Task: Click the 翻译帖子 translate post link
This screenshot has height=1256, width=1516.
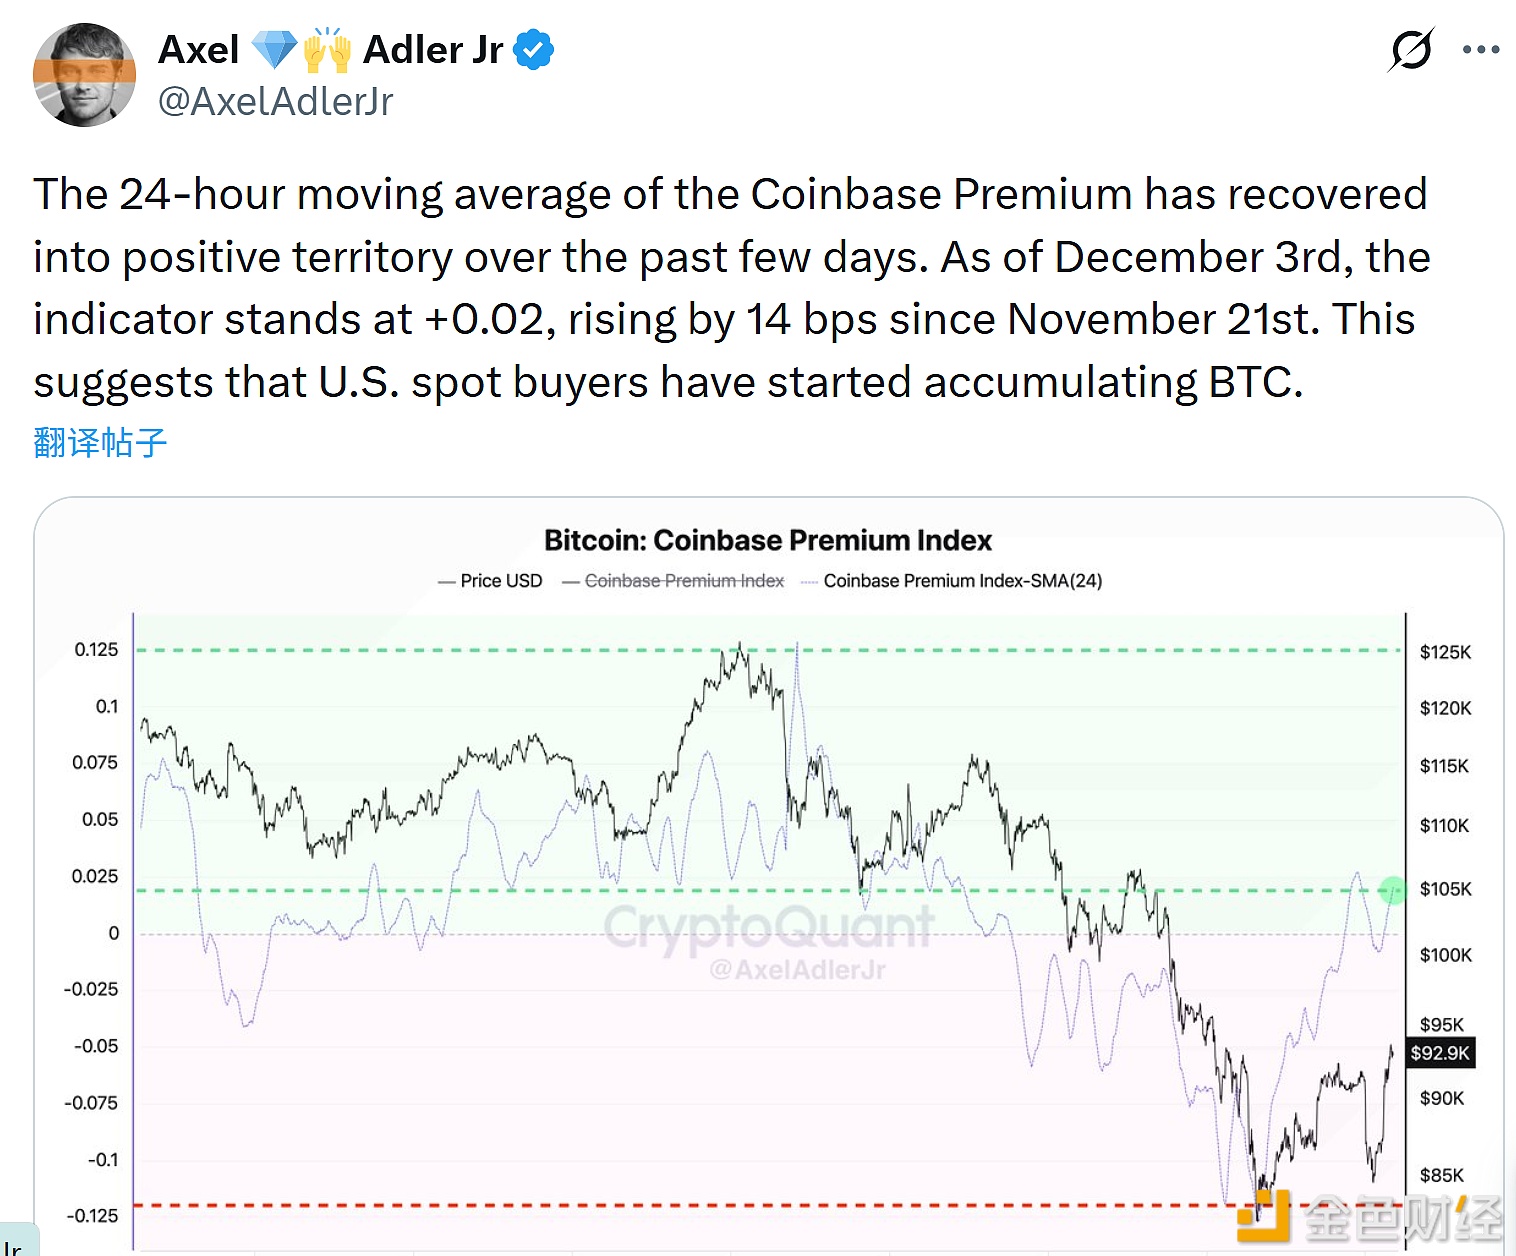Action: coord(100,442)
